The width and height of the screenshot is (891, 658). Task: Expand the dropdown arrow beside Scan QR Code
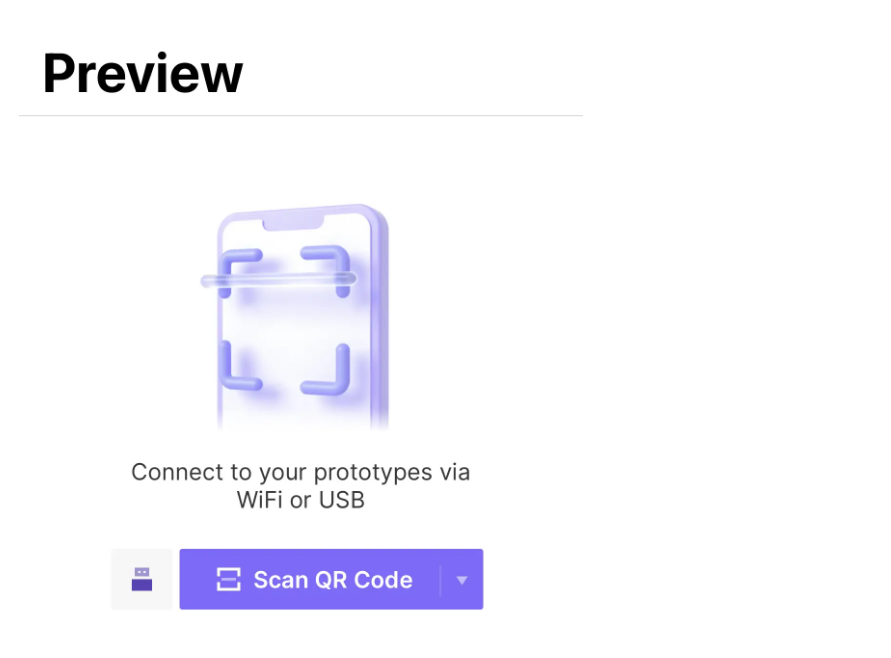[462, 580]
